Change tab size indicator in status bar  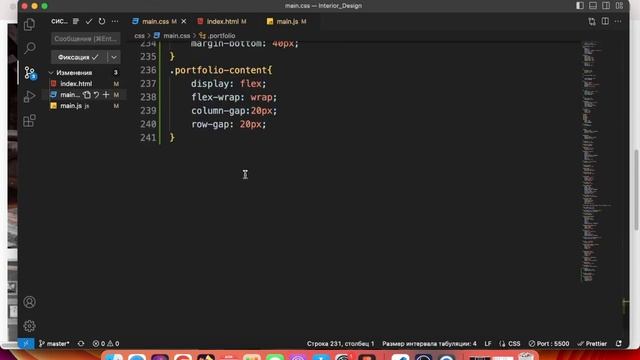point(429,344)
